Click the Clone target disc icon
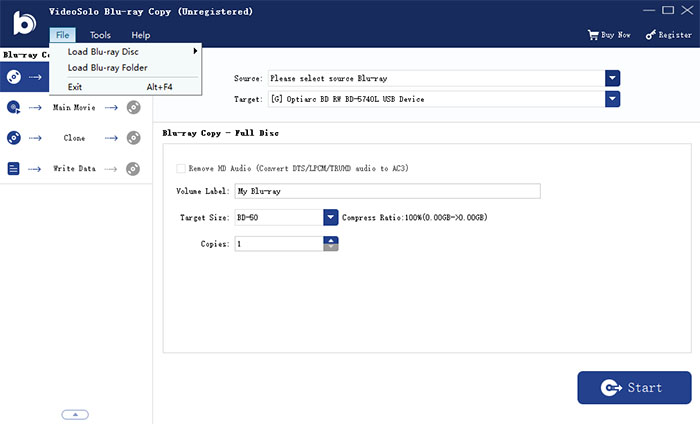The height and width of the screenshot is (432, 700). click(133, 137)
